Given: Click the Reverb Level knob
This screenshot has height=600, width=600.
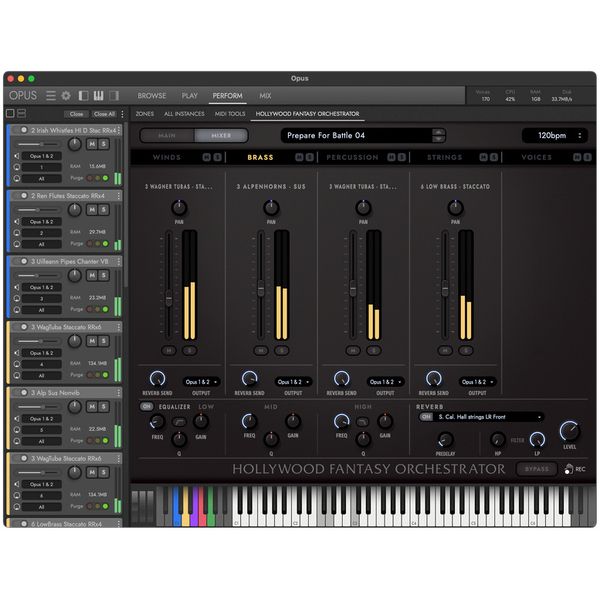Looking at the screenshot, I should click(x=569, y=431).
